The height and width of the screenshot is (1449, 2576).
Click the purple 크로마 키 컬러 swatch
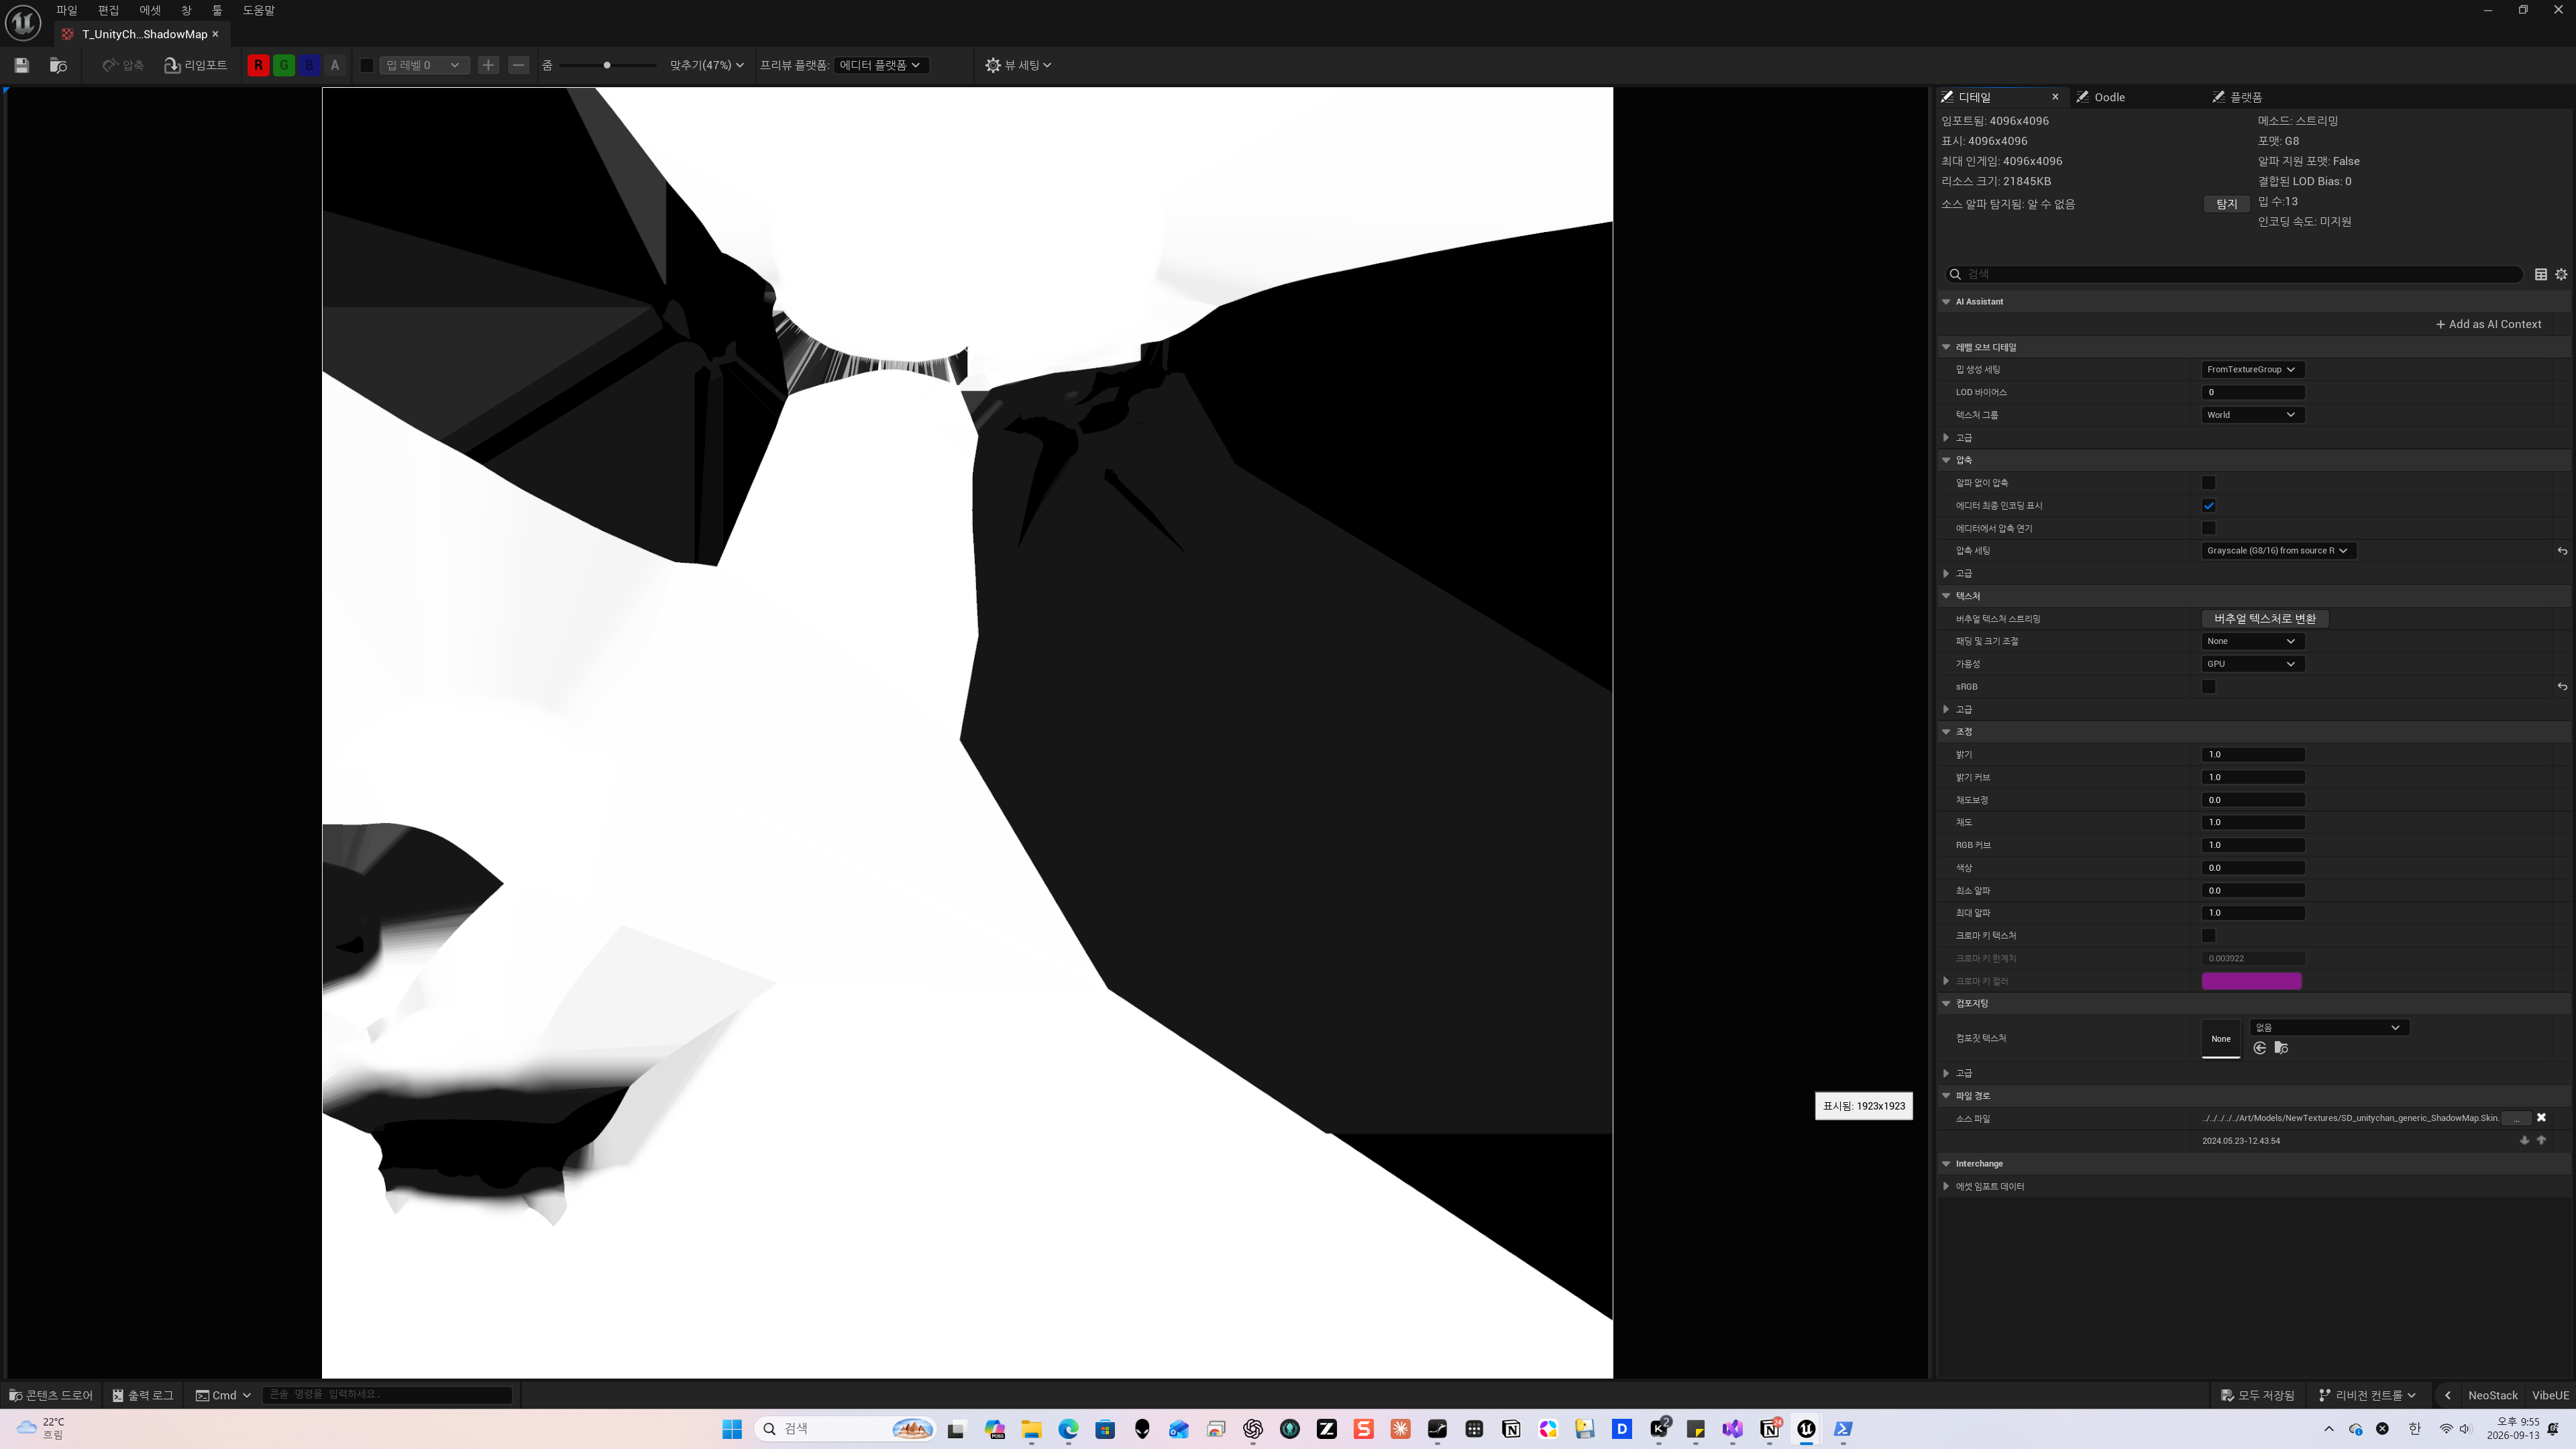pyautogui.click(x=2252, y=981)
